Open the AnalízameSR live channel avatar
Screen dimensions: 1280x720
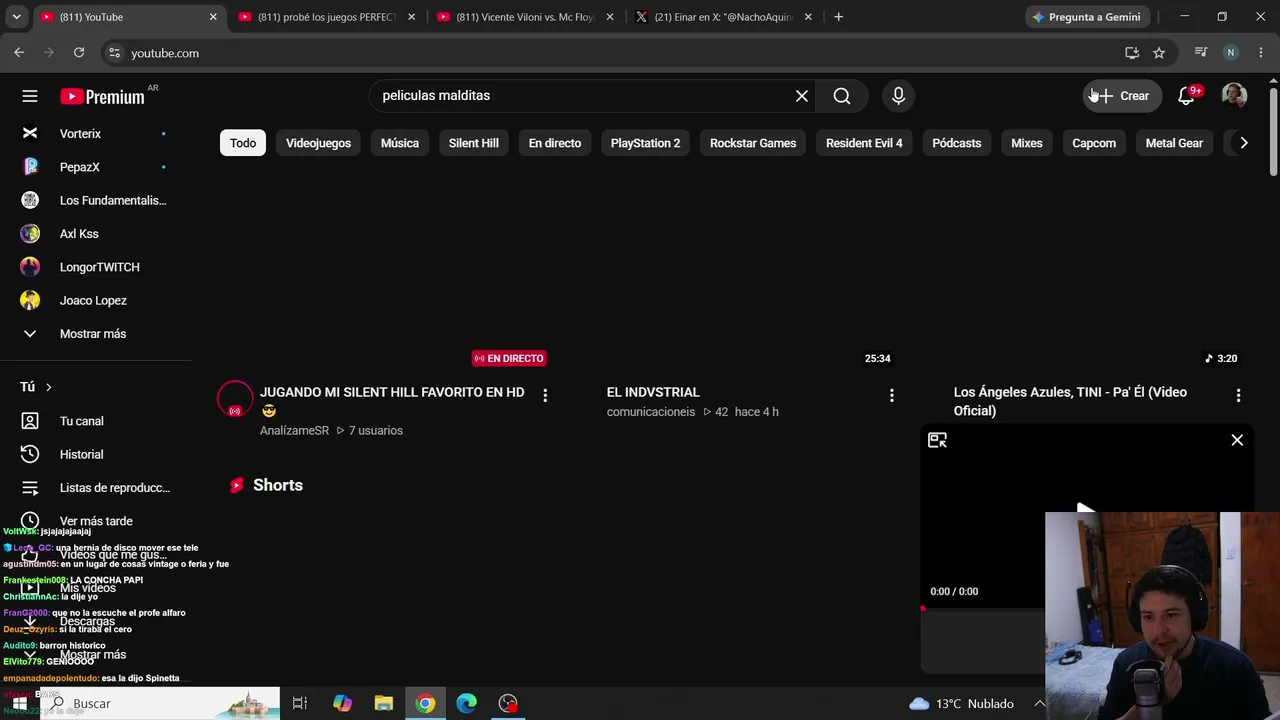click(x=235, y=399)
